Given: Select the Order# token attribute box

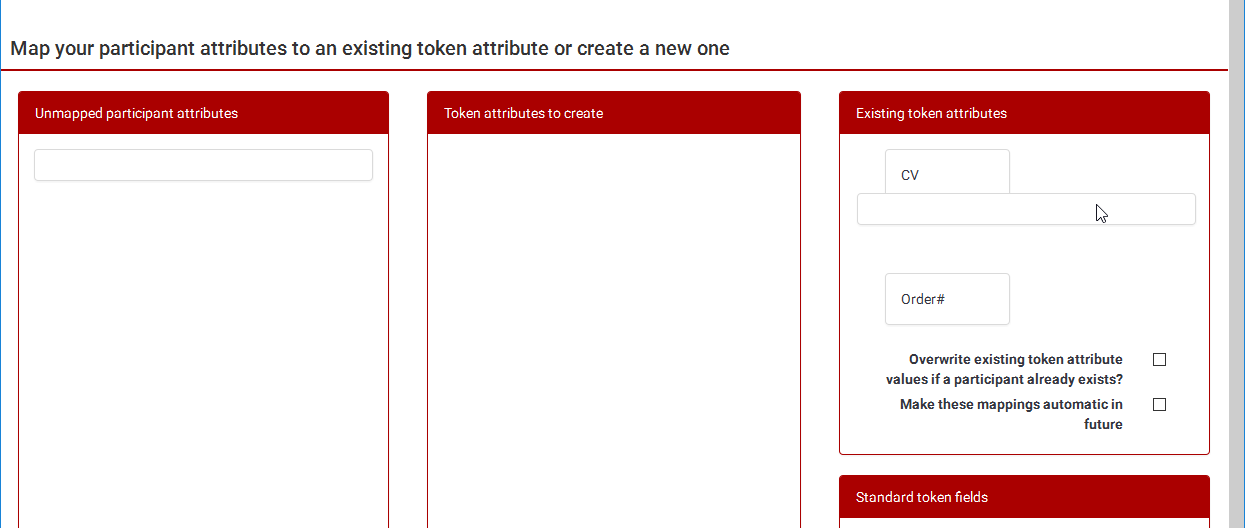Looking at the screenshot, I should (947, 299).
